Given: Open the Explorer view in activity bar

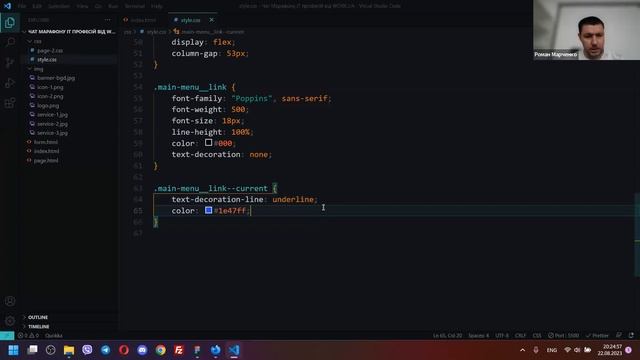Looking at the screenshot, I should tap(10, 23).
